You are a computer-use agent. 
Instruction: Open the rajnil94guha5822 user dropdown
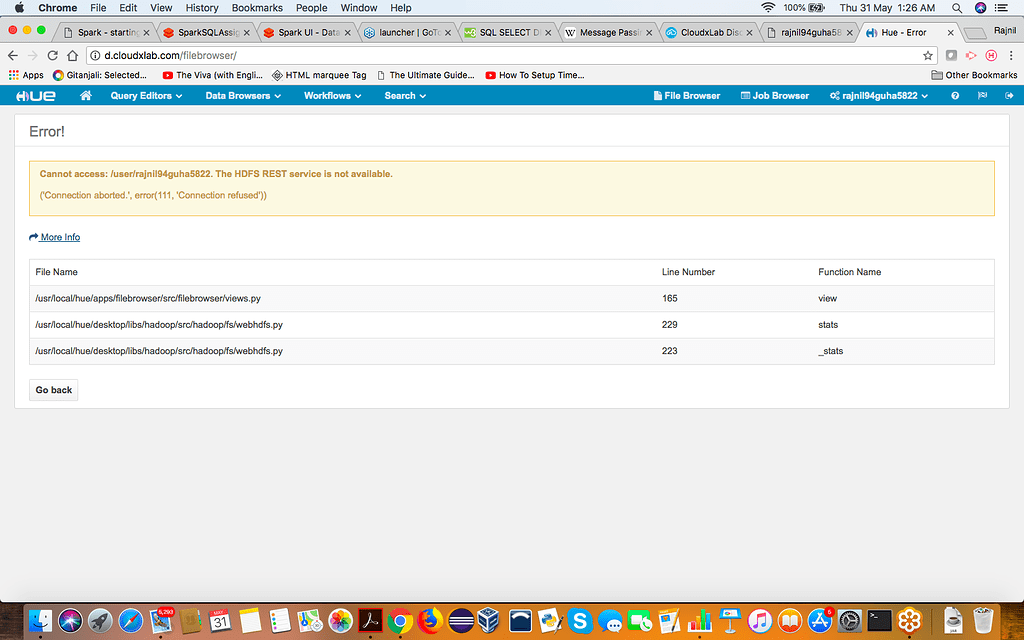pyautogui.click(x=879, y=96)
